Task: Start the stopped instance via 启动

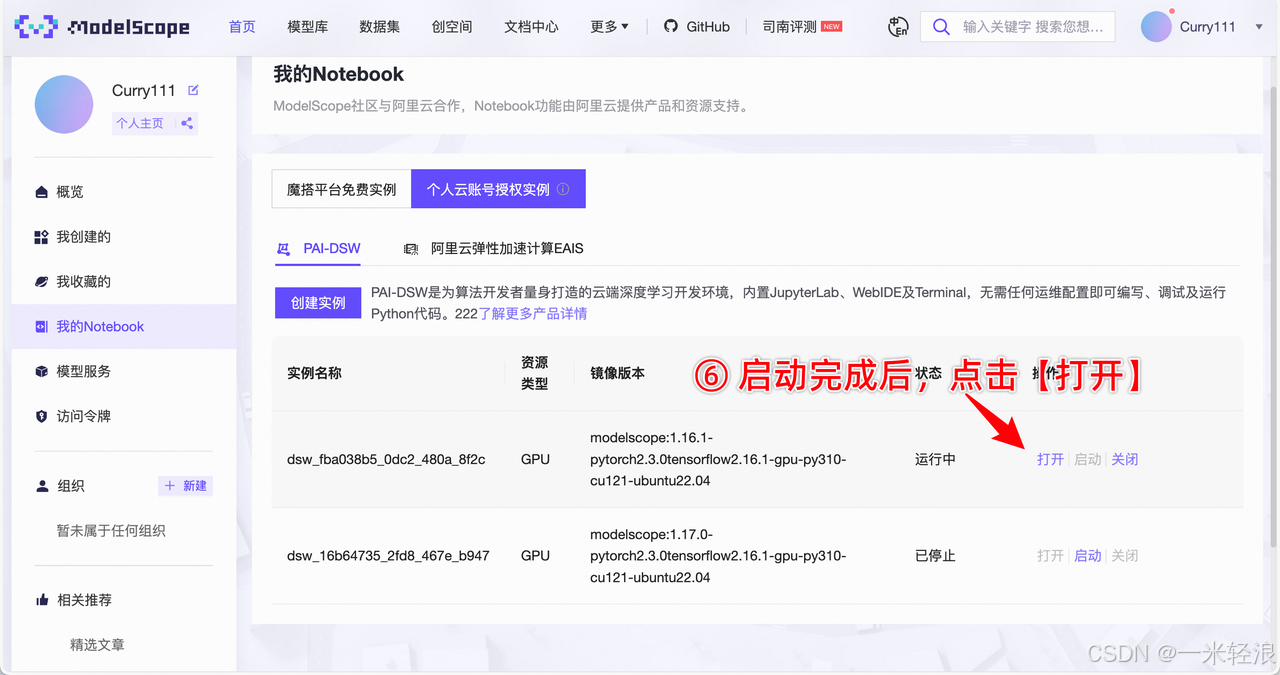Action: point(1087,555)
